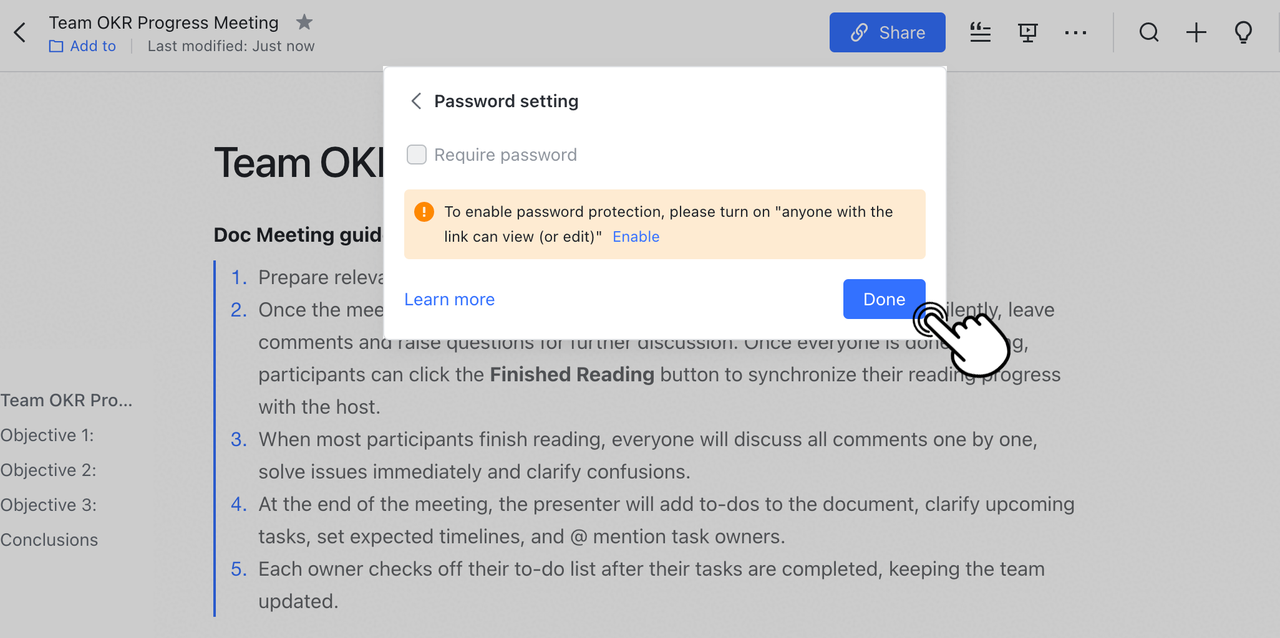Jump to Objective 2 in outline
Image resolution: width=1280 pixels, height=638 pixels.
[48, 470]
